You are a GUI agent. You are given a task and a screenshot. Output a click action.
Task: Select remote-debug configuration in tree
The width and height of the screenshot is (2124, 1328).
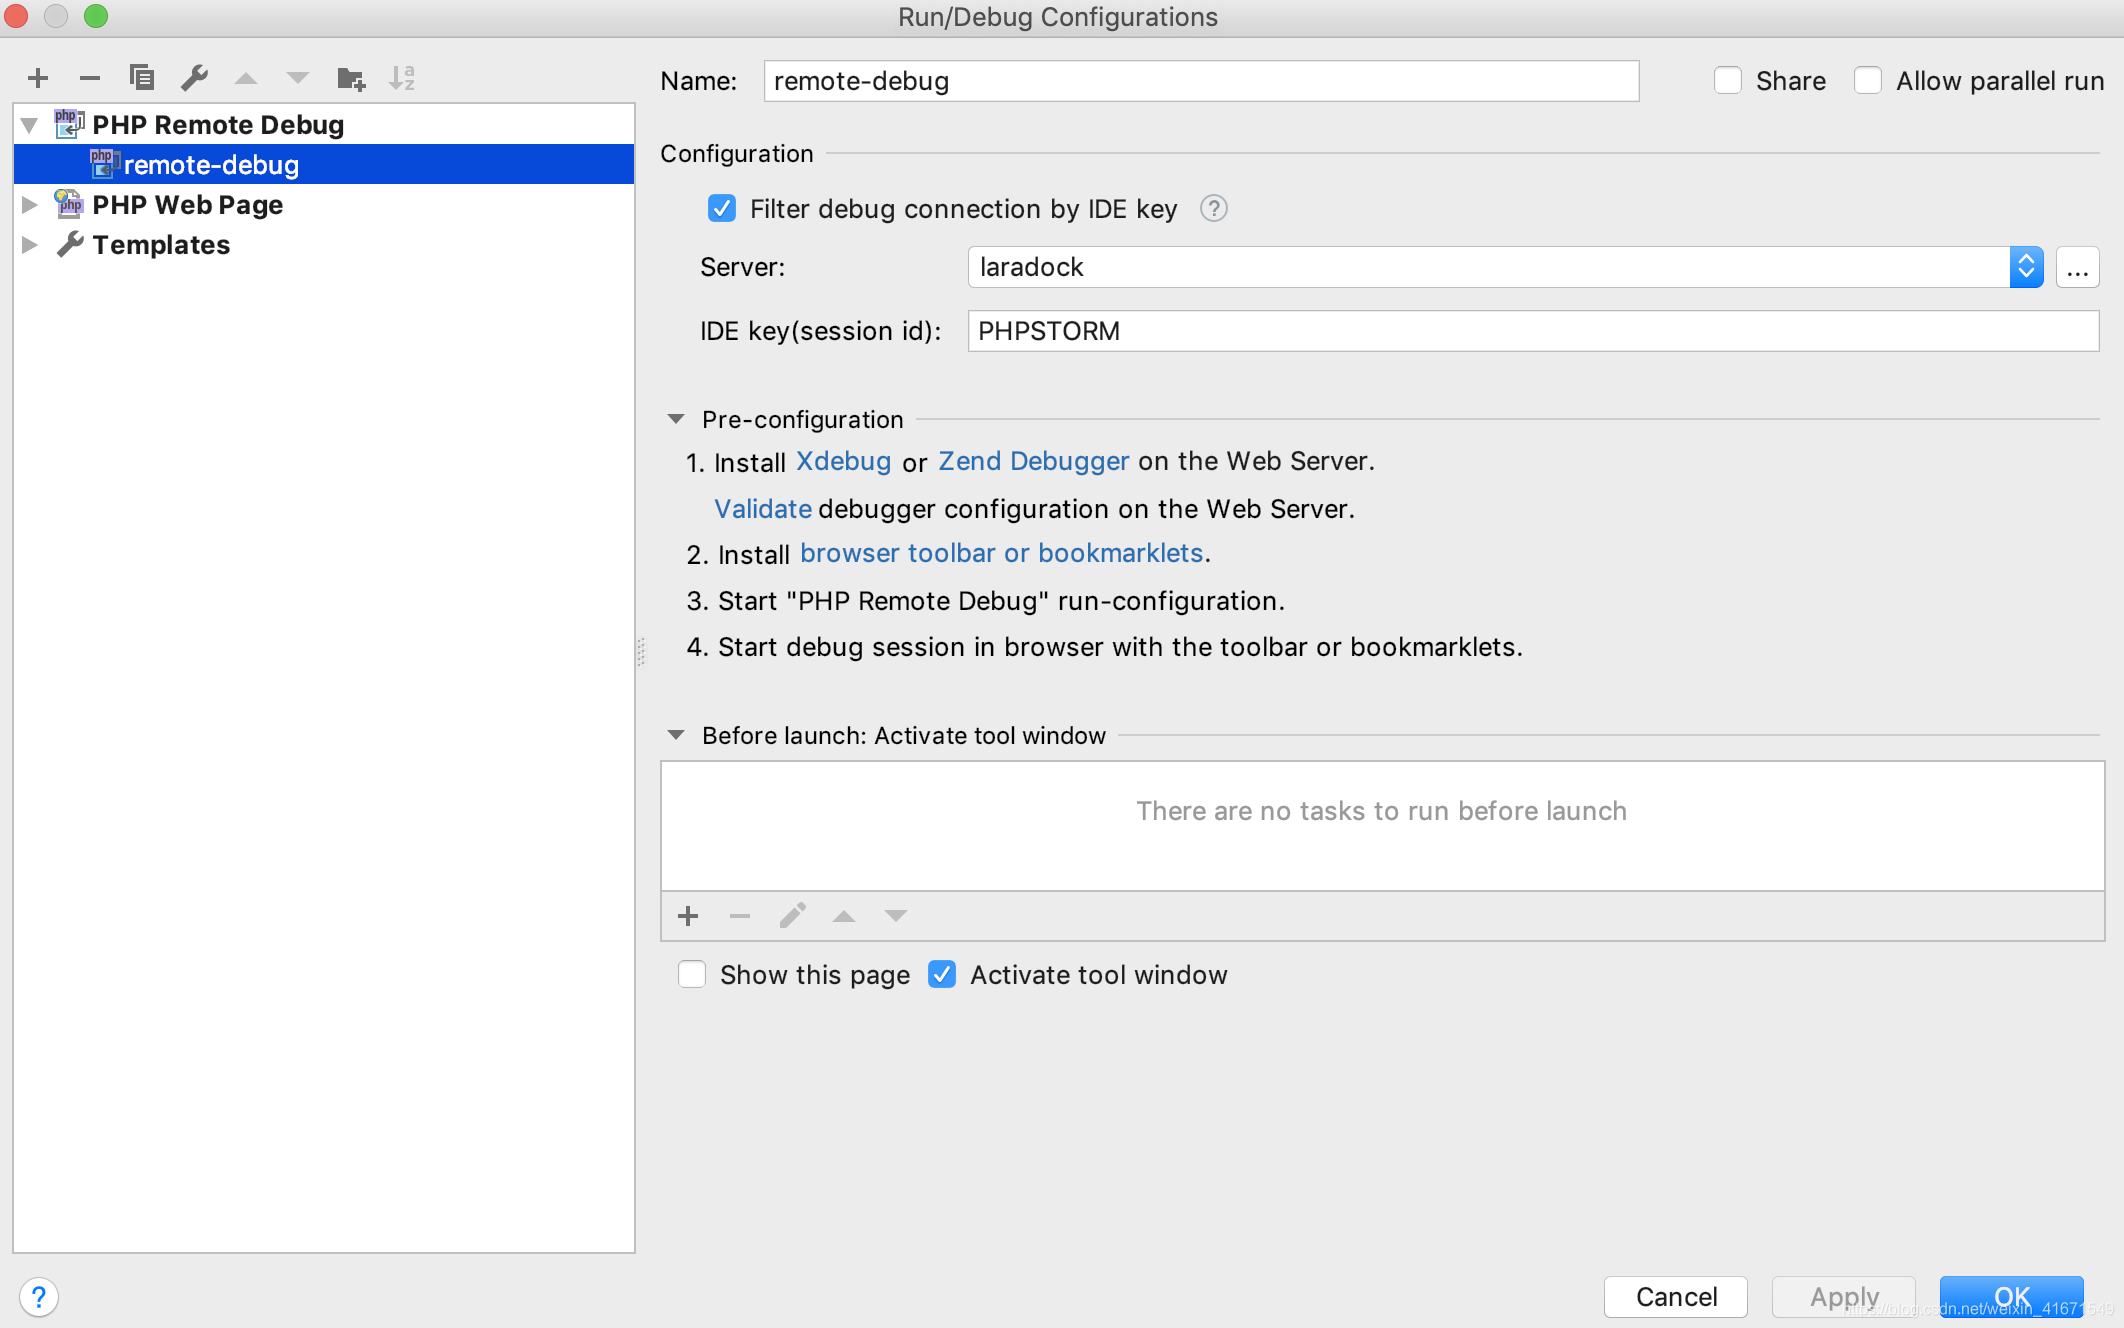[324, 165]
